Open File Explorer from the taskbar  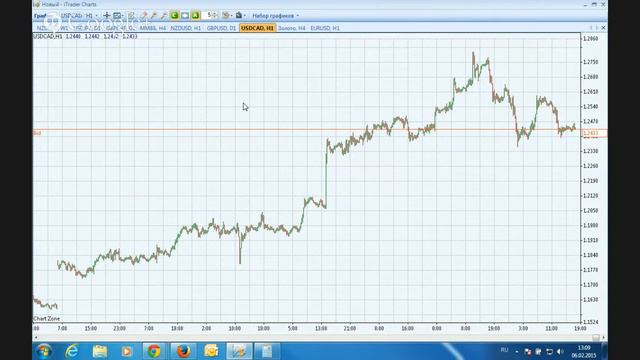99,351
